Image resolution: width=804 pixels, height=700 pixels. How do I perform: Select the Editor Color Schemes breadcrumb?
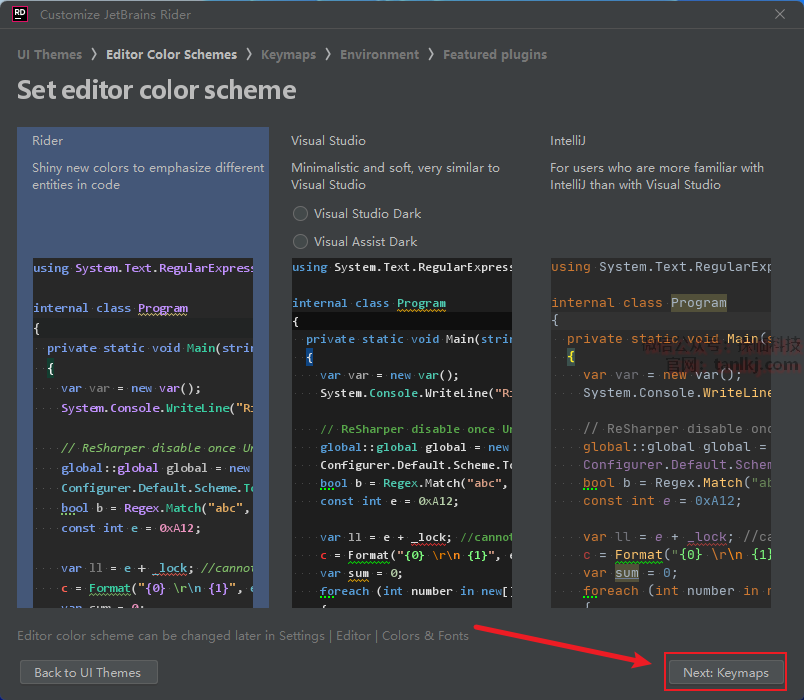click(171, 55)
